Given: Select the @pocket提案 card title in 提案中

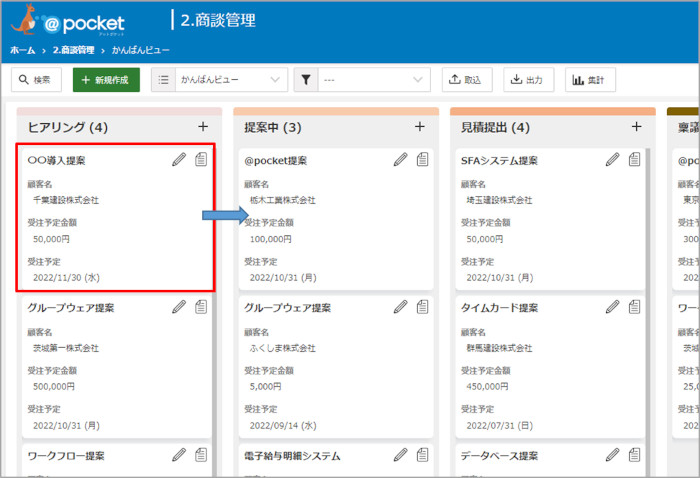Looking at the screenshot, I should pyautogui.click(x=275, y=161).
